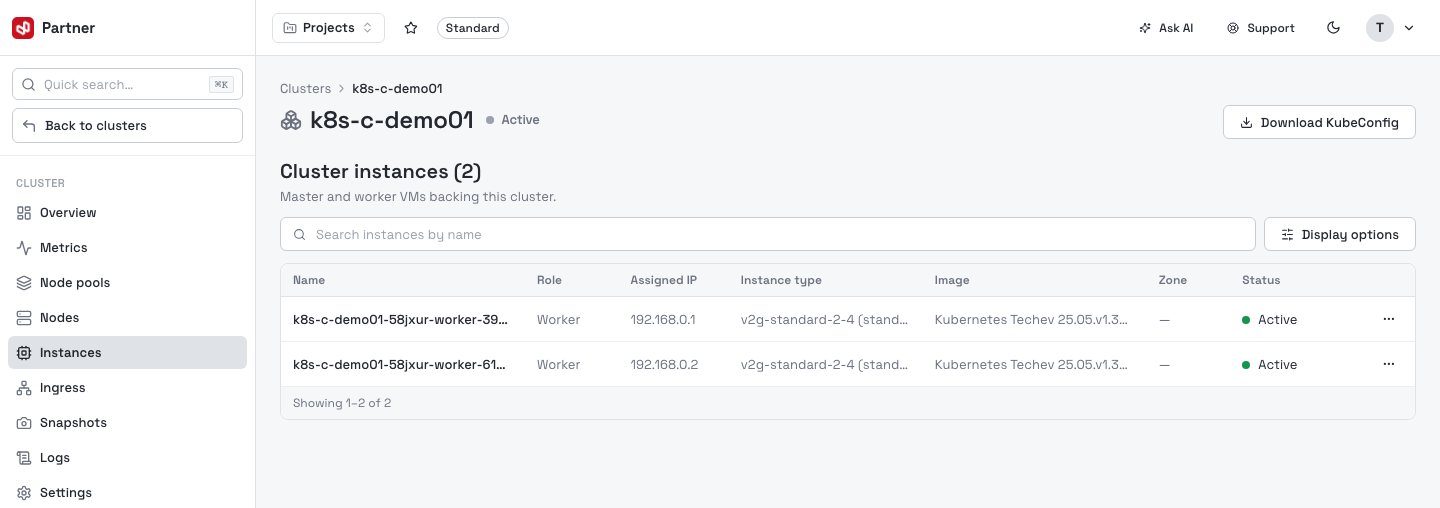The image size is (1440, 508).
Task: Click the Instances chip icon
Action: (24, 353)
